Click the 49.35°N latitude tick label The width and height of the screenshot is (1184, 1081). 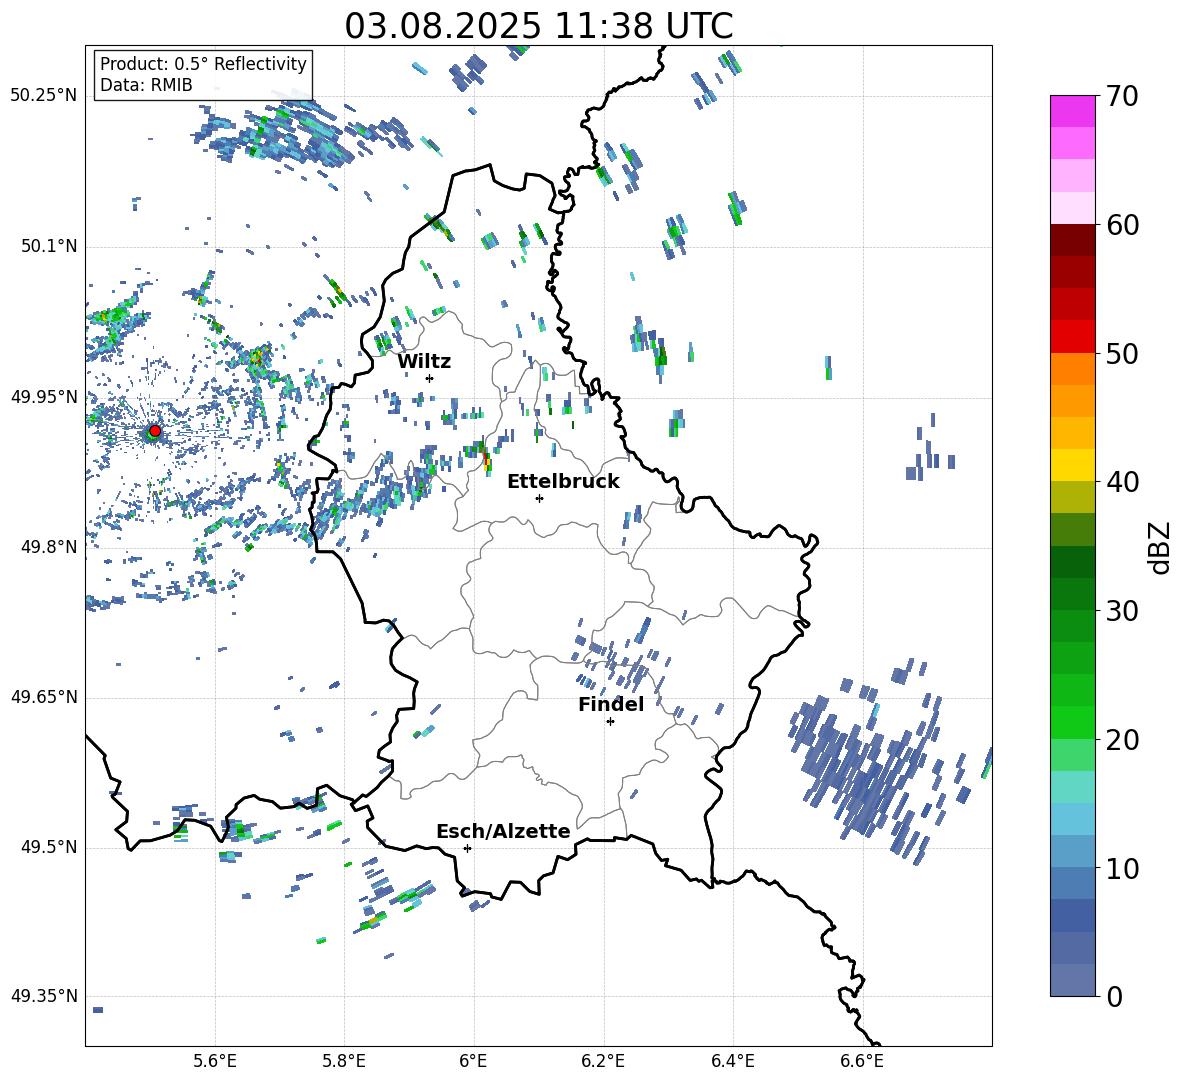pos(44,996)
